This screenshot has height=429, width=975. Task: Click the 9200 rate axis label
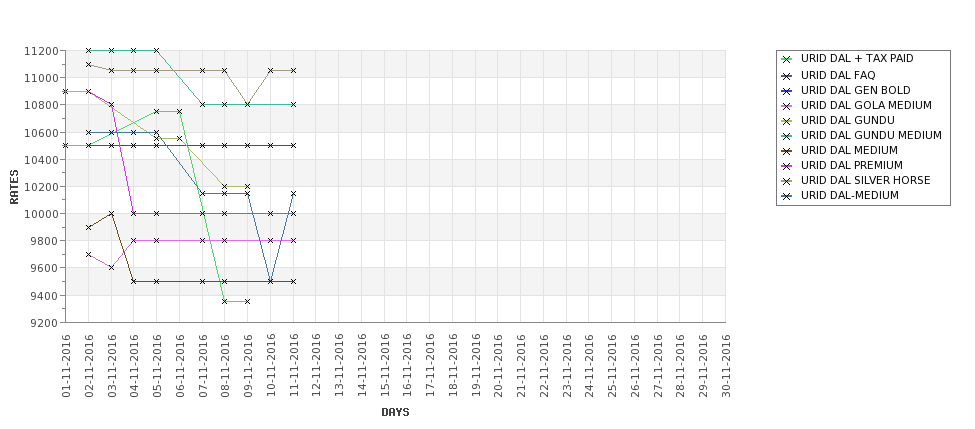(x=45, y=323)
